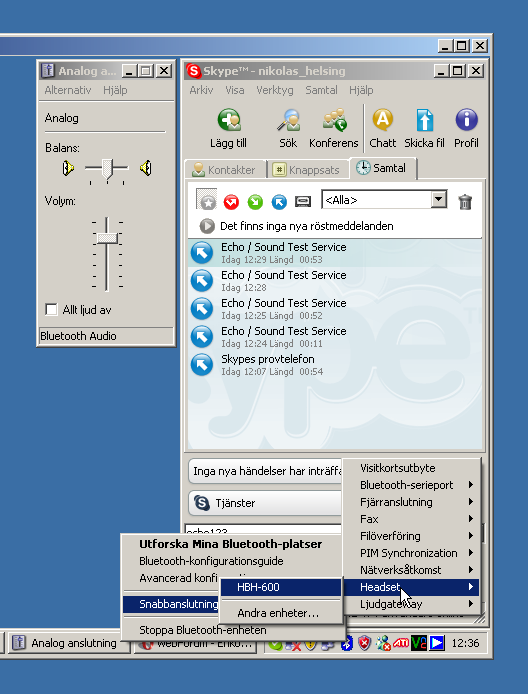Start a Konferens call from the toolbar
Viewport: 528px width, 694px height.
(335, 120)
